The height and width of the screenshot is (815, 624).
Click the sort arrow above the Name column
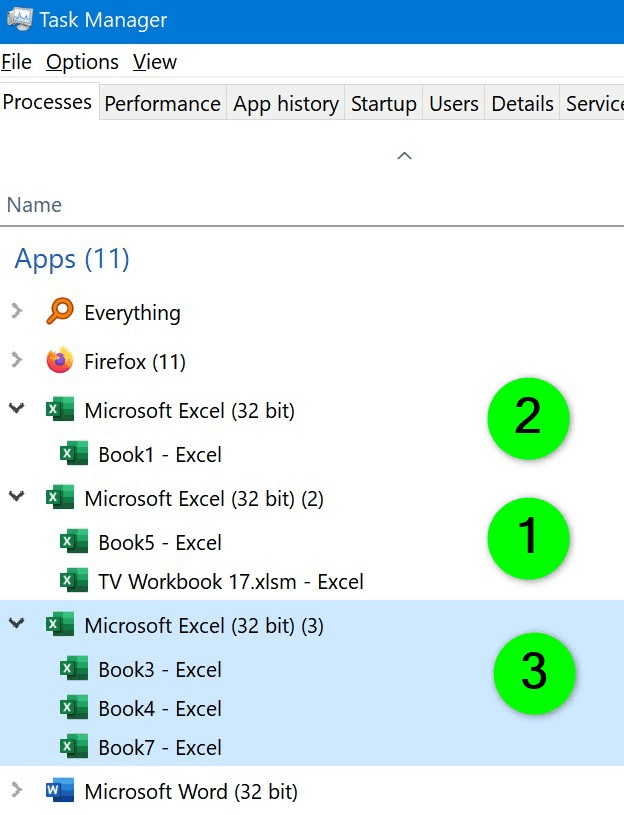pos(404,155)
